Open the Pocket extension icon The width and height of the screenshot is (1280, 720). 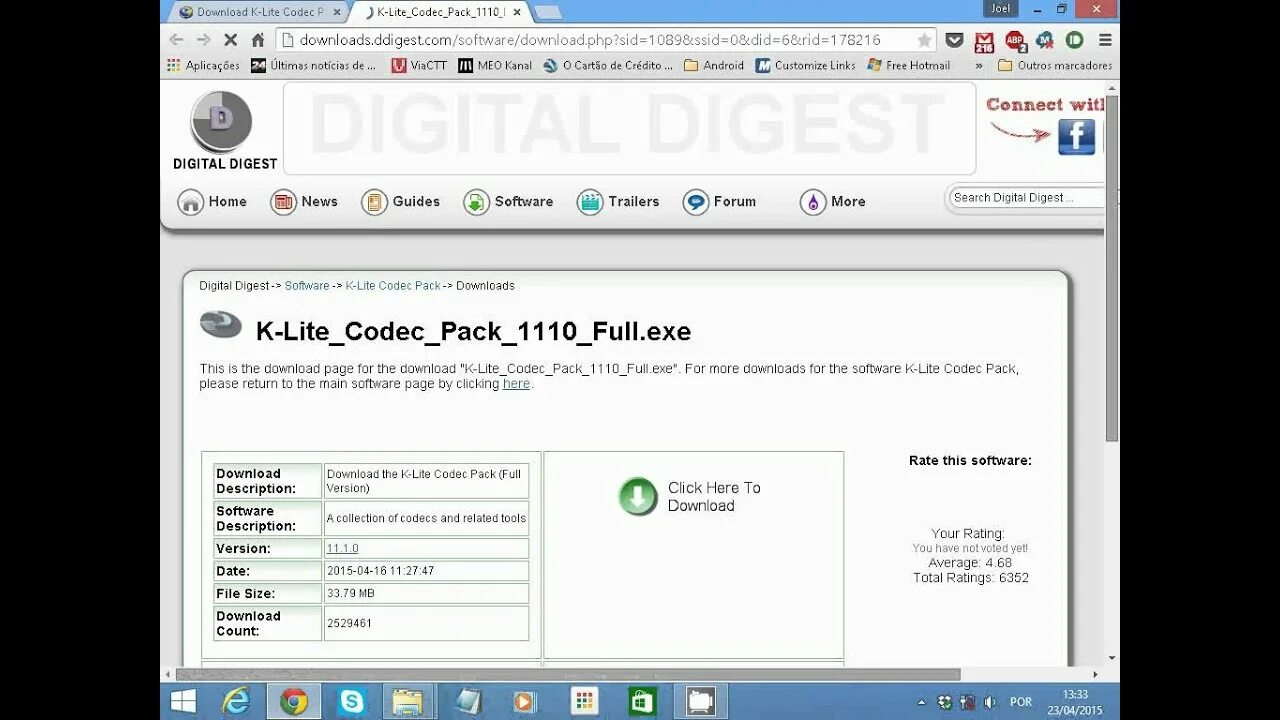[955, 40]
